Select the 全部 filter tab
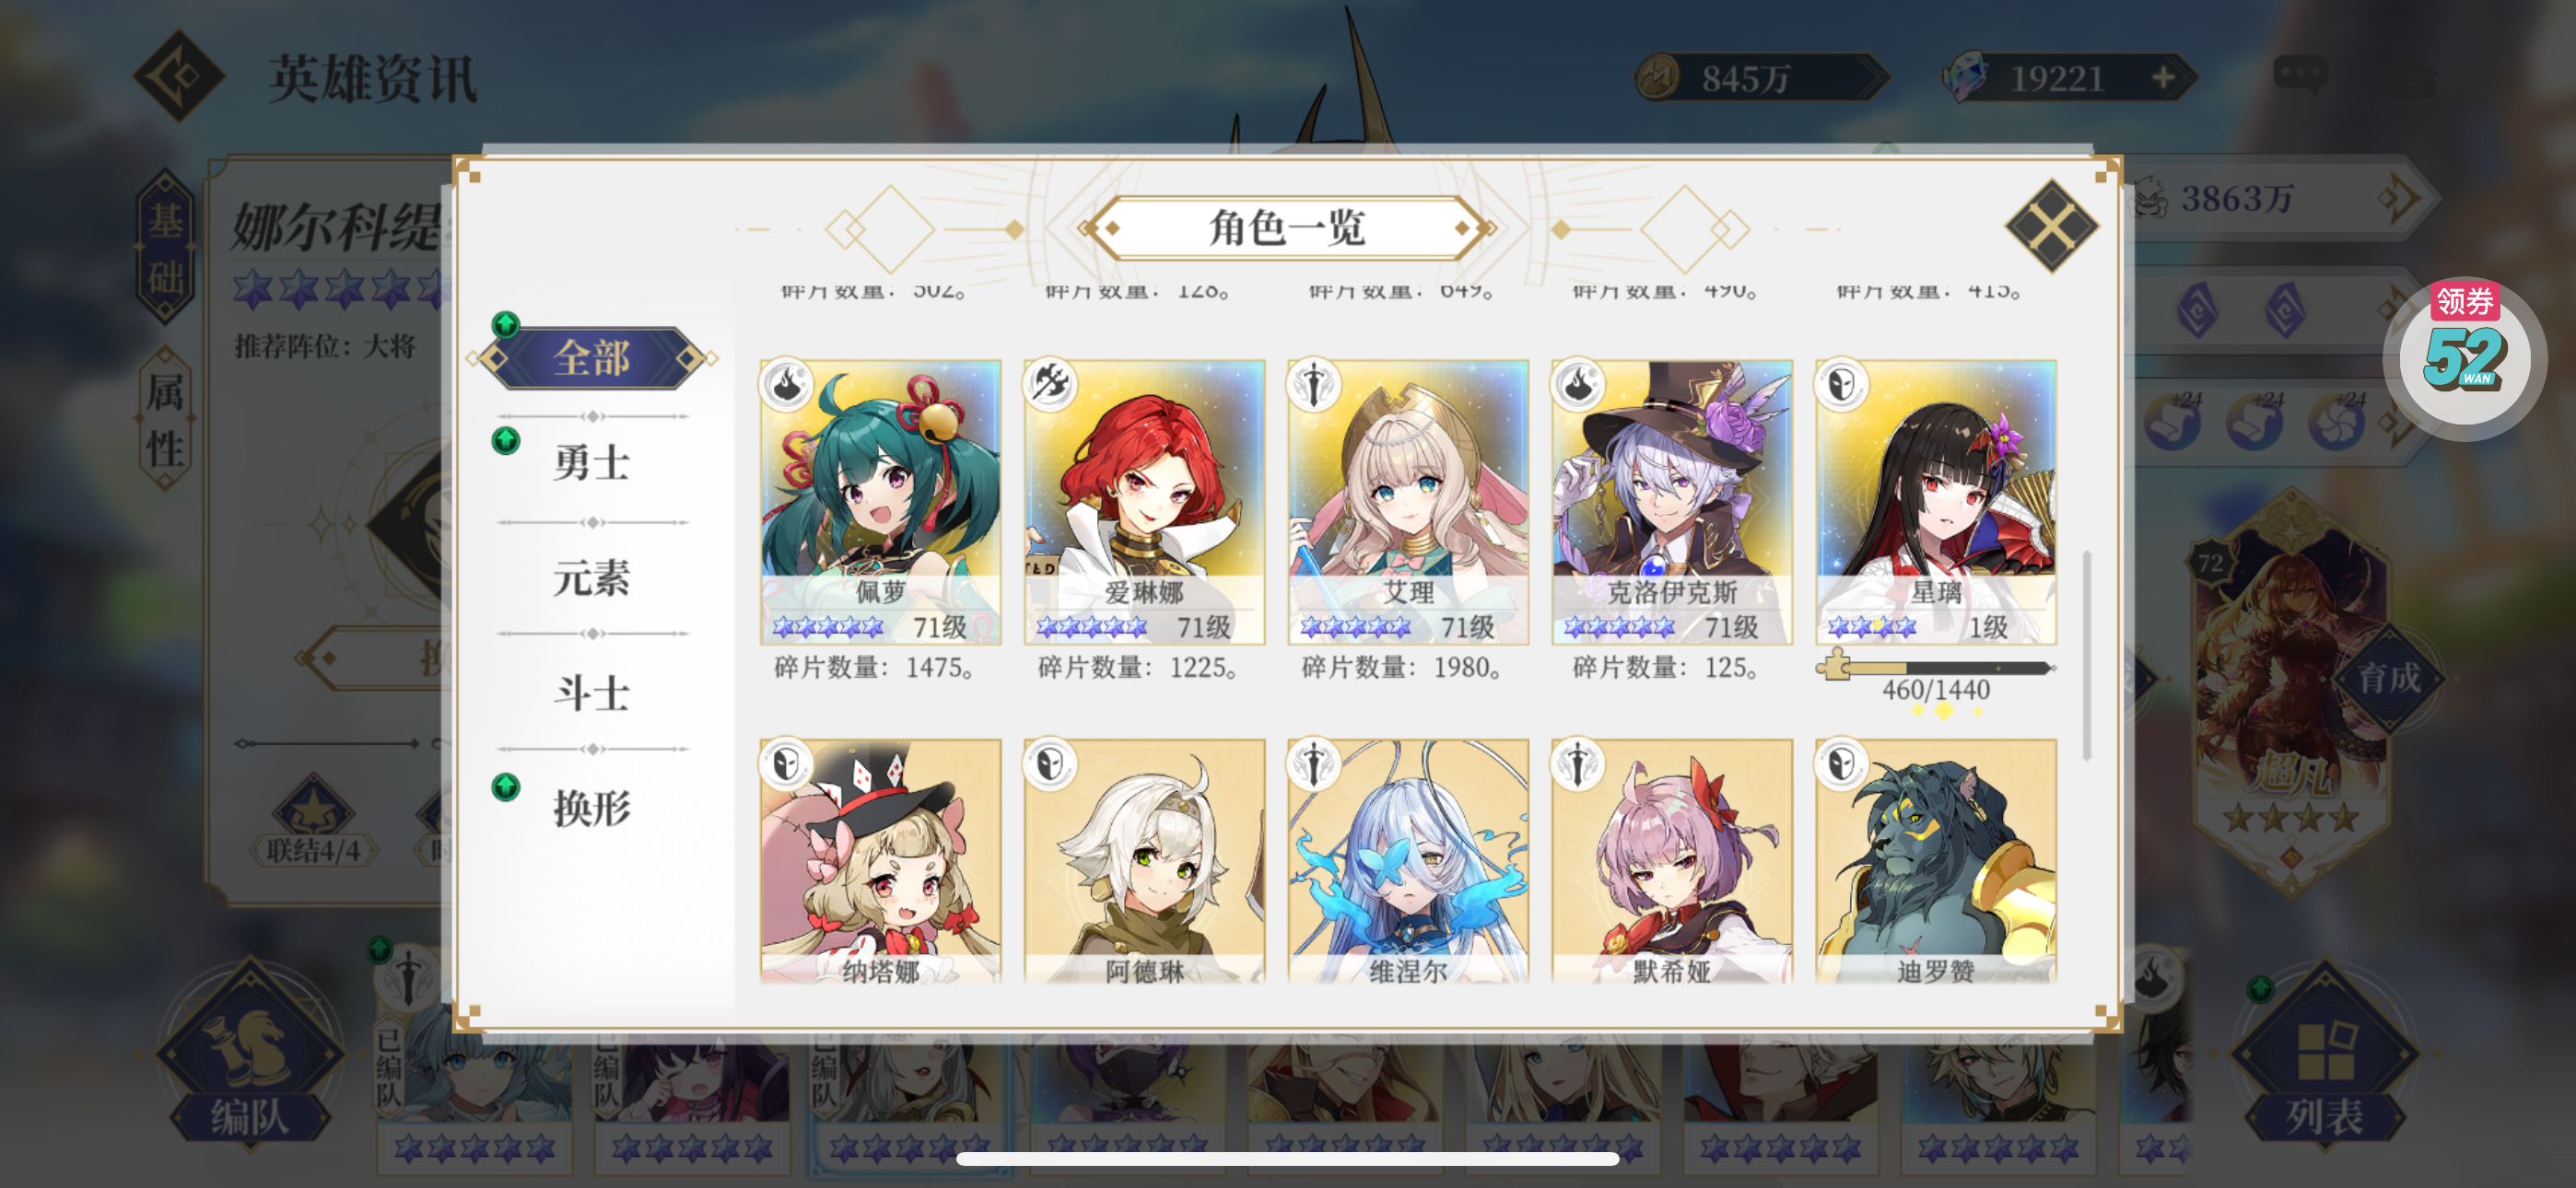The image size is (2576, 1188). click(x=592, y=358)
